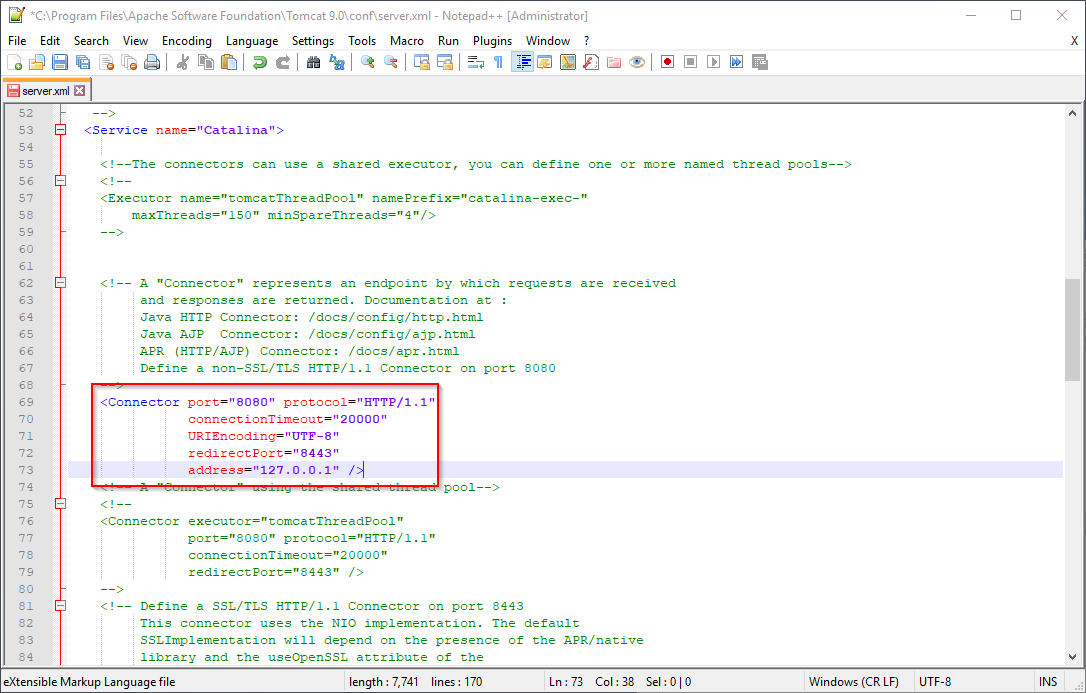The image size is (1086, 693).
Task: Click the Stop Recording macro icon
Action: (x=691, y=62)
